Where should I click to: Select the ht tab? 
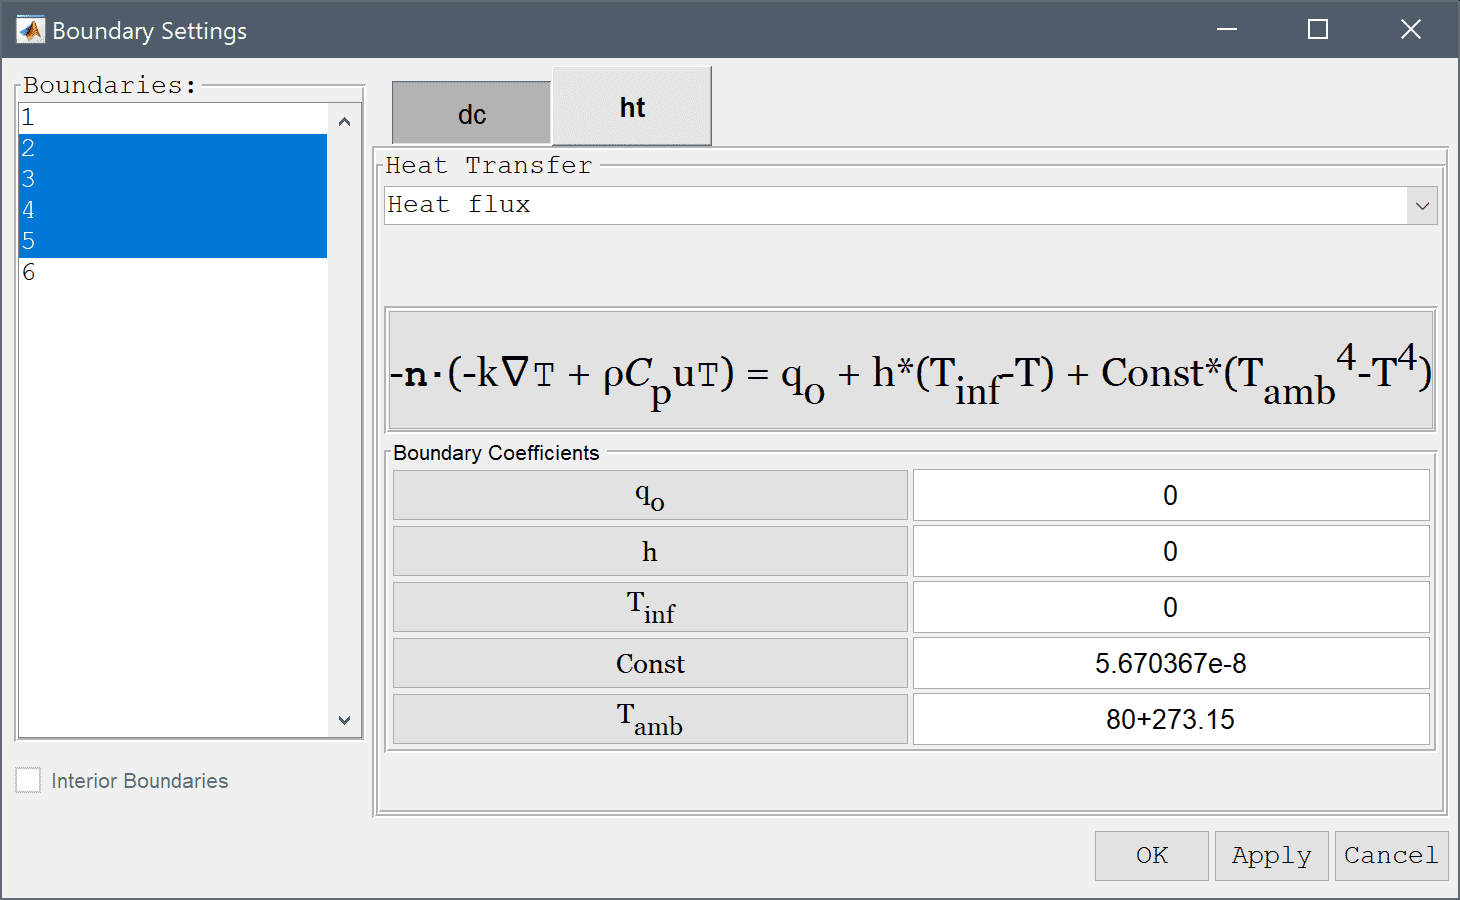click(x=632, y=106)
